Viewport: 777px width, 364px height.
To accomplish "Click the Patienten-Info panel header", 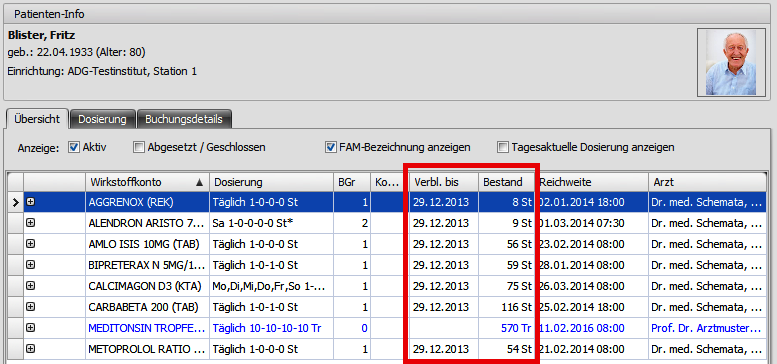I will 387,14.
